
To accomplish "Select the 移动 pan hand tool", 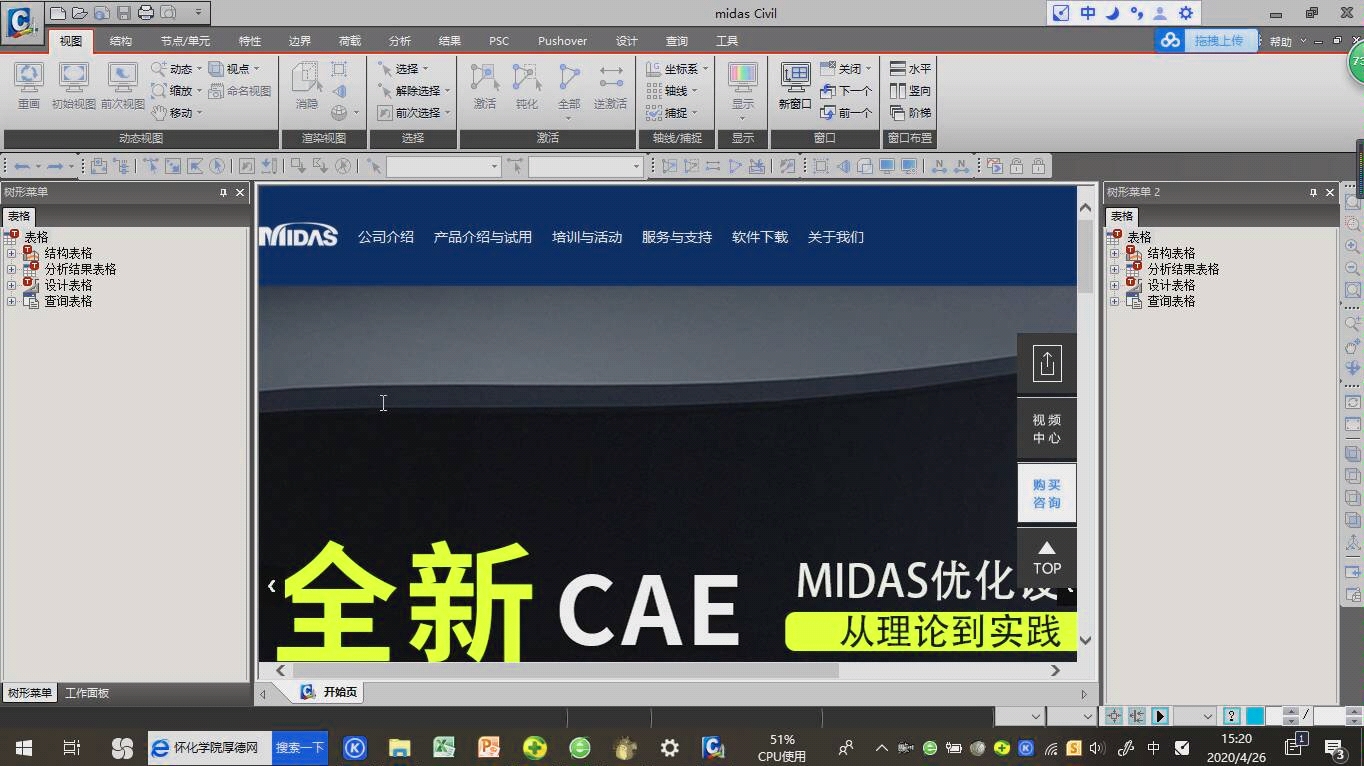I will click(x=176, y=113).
